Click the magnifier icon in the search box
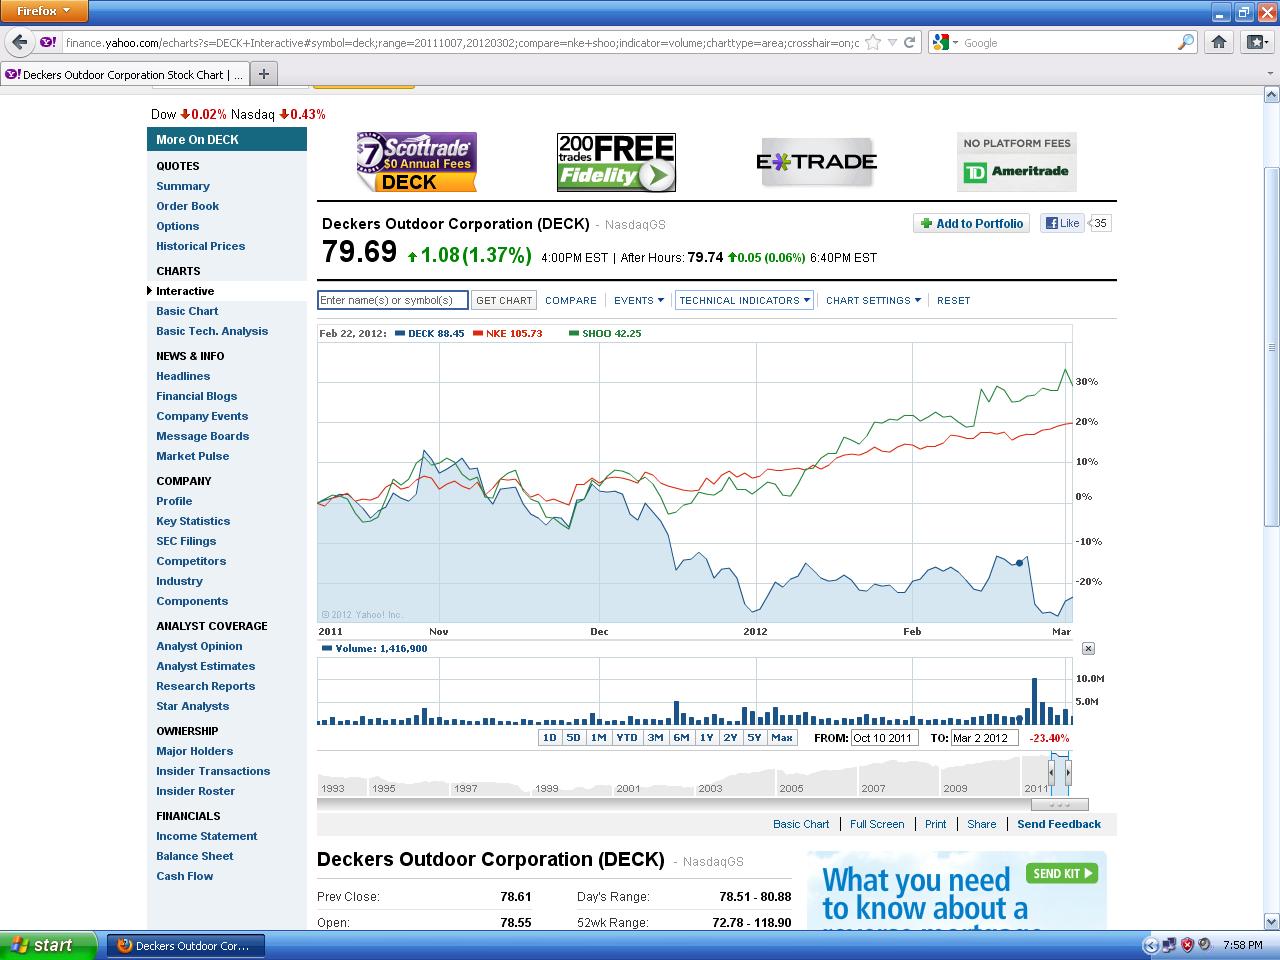This screenshot has width=1280, height=960. [1185, 42]
